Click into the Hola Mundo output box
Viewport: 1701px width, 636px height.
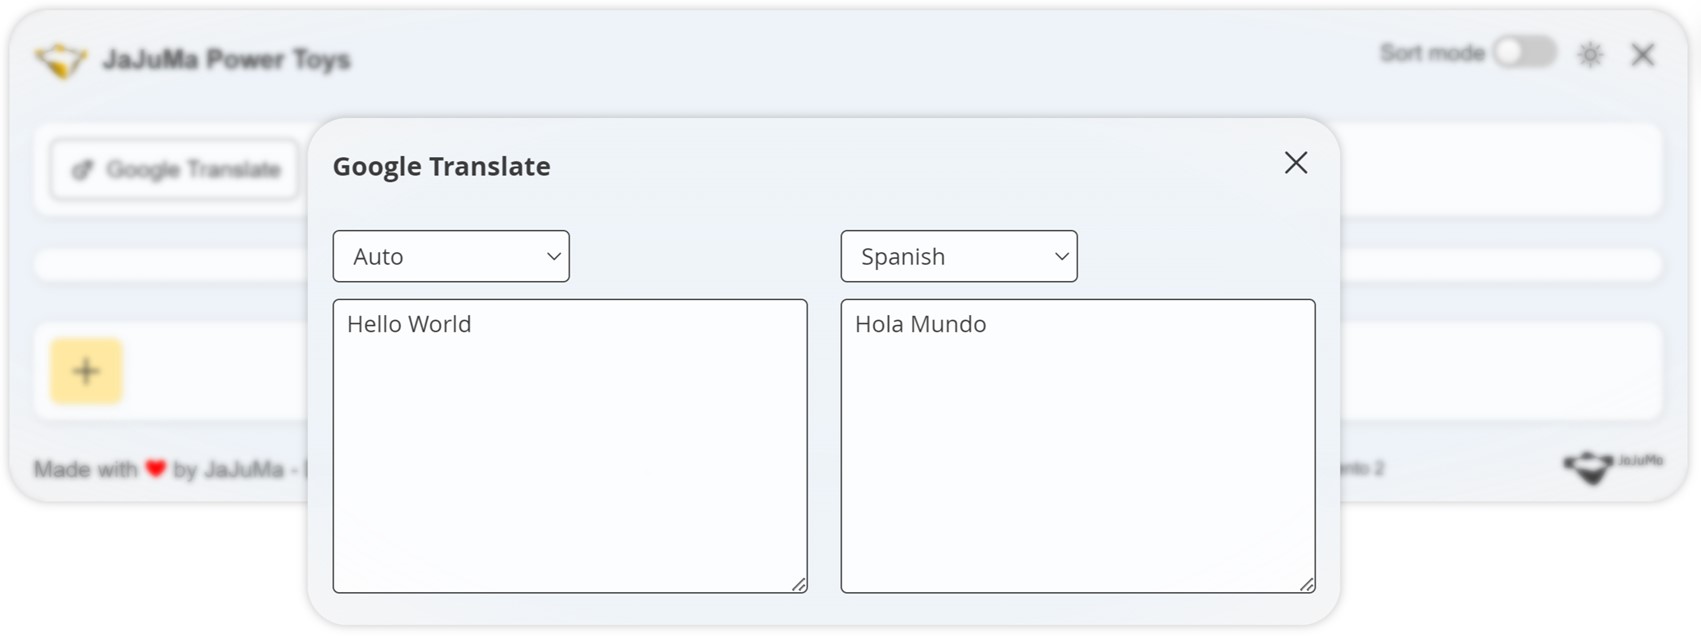[1078, 446]
